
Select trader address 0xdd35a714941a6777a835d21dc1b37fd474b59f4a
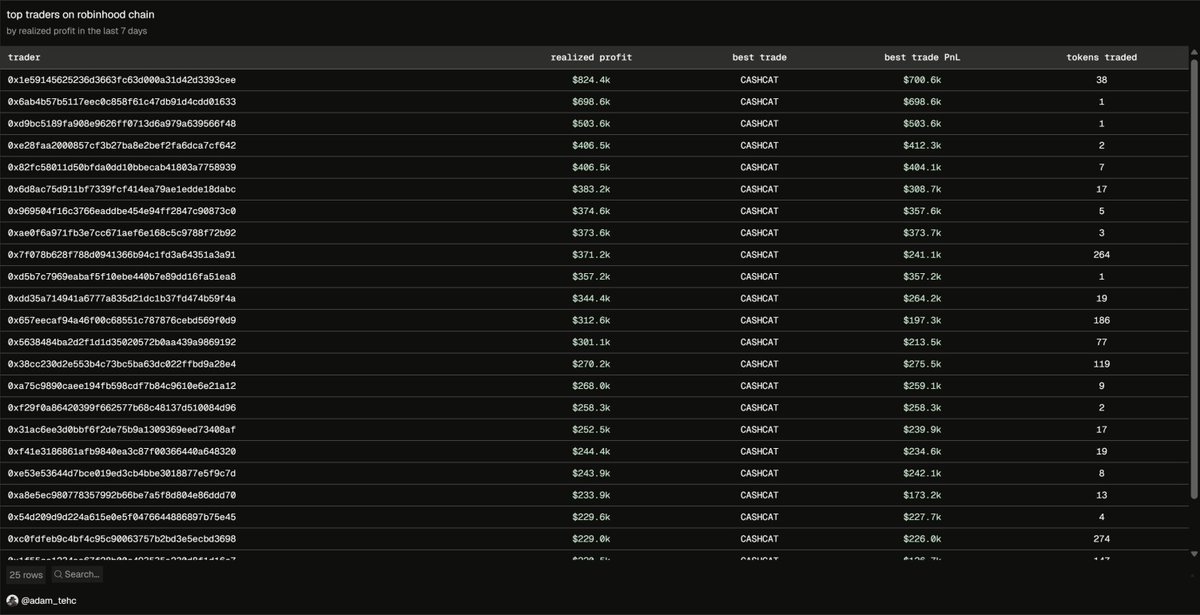point(121,299)
